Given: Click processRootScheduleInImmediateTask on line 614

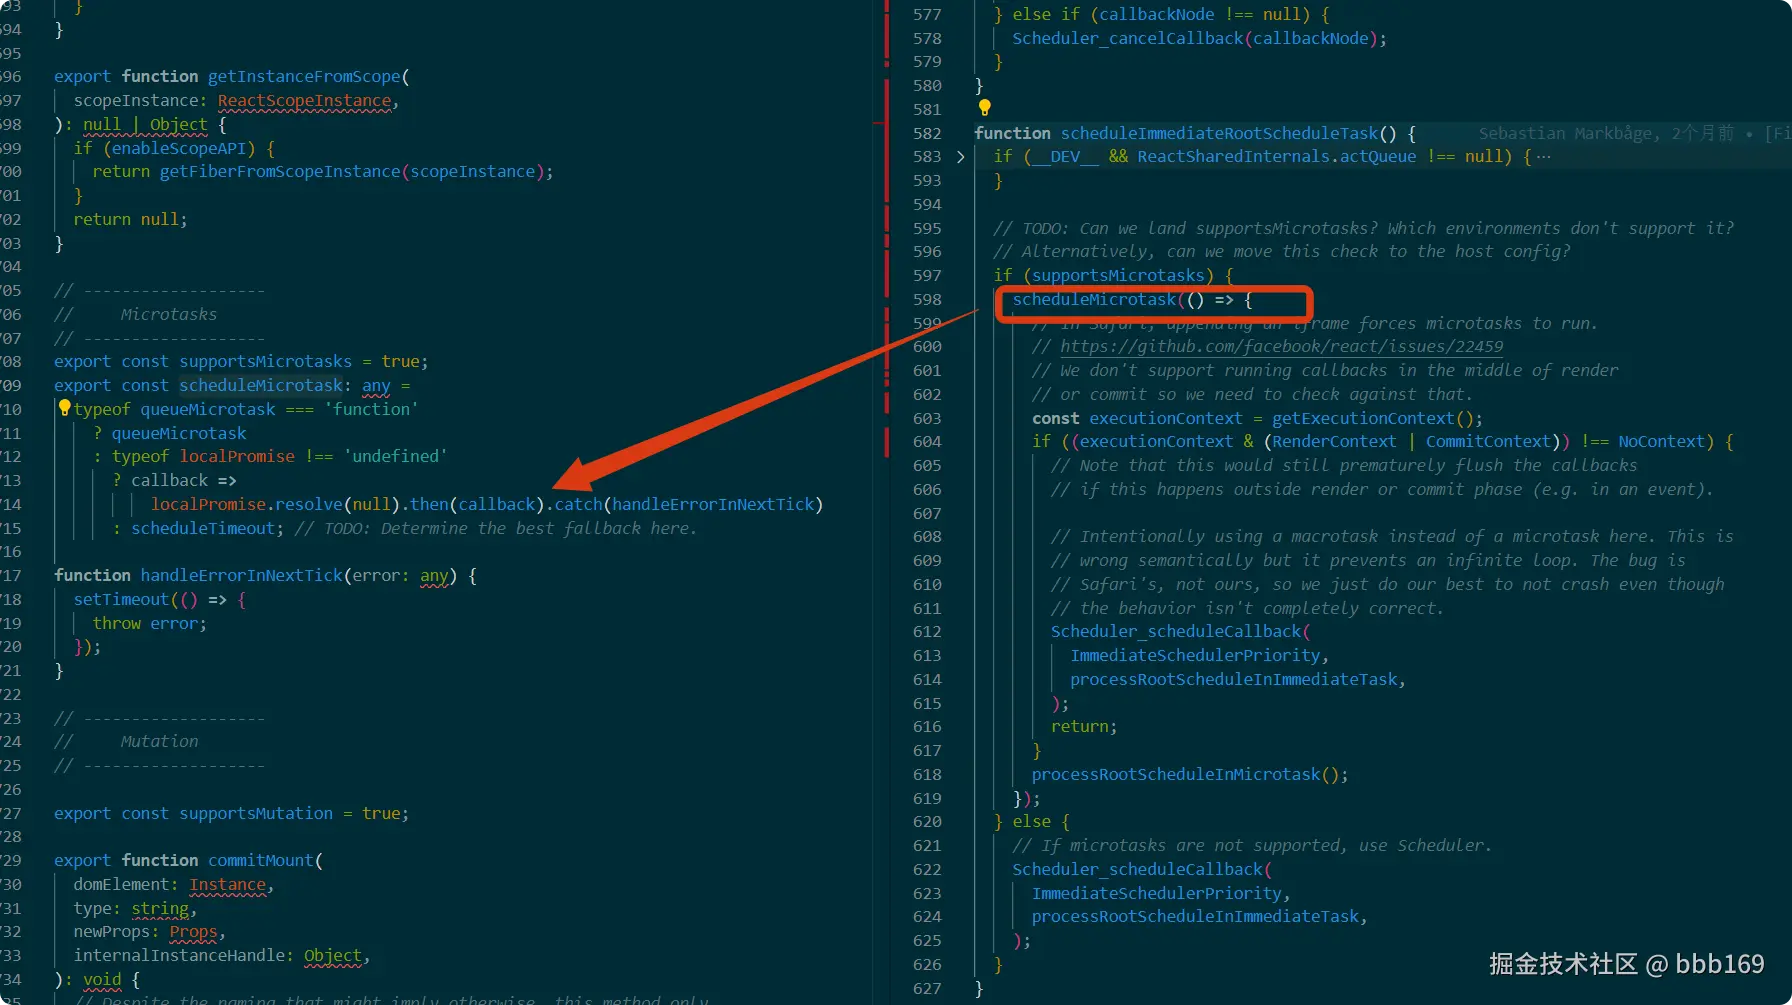Looking at the screenshot, I should [x=1234, y=680].
